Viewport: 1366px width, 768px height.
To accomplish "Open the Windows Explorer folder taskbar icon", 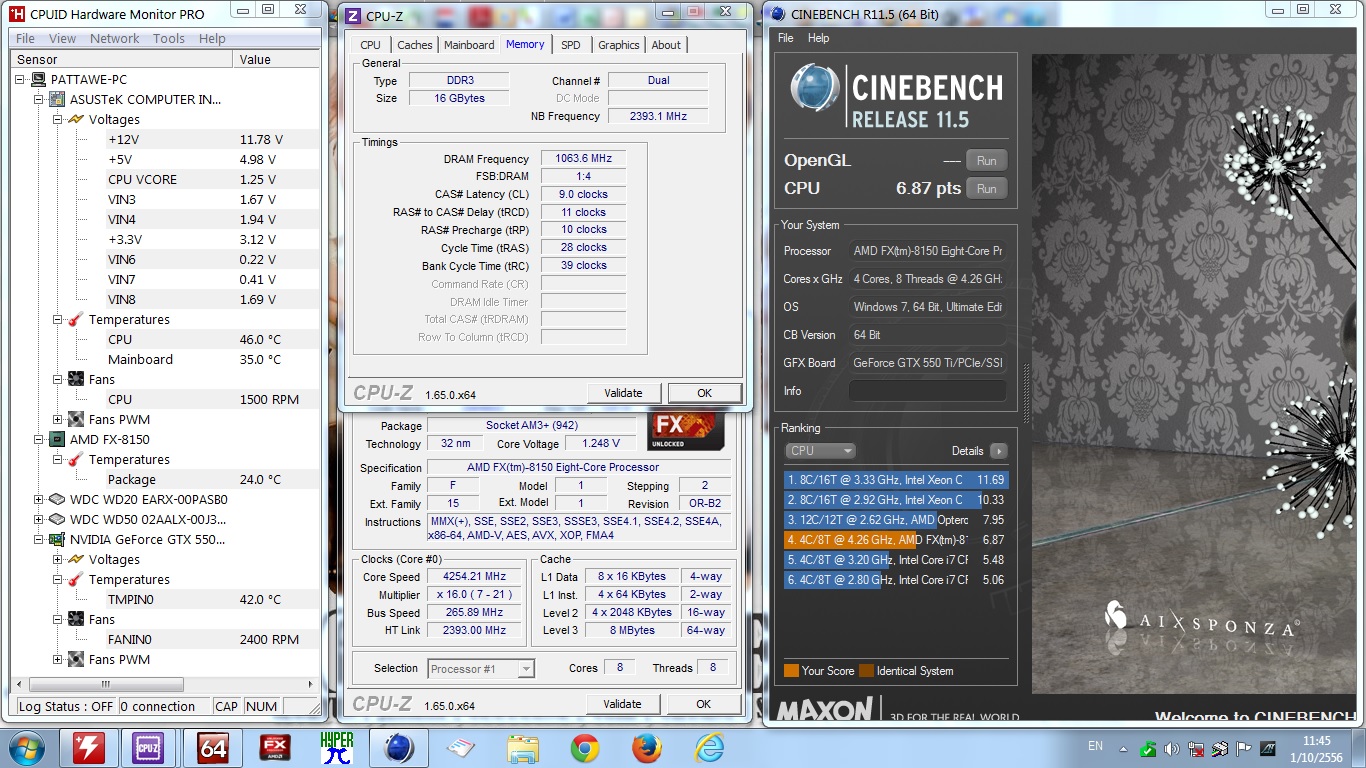I will 523,747.
